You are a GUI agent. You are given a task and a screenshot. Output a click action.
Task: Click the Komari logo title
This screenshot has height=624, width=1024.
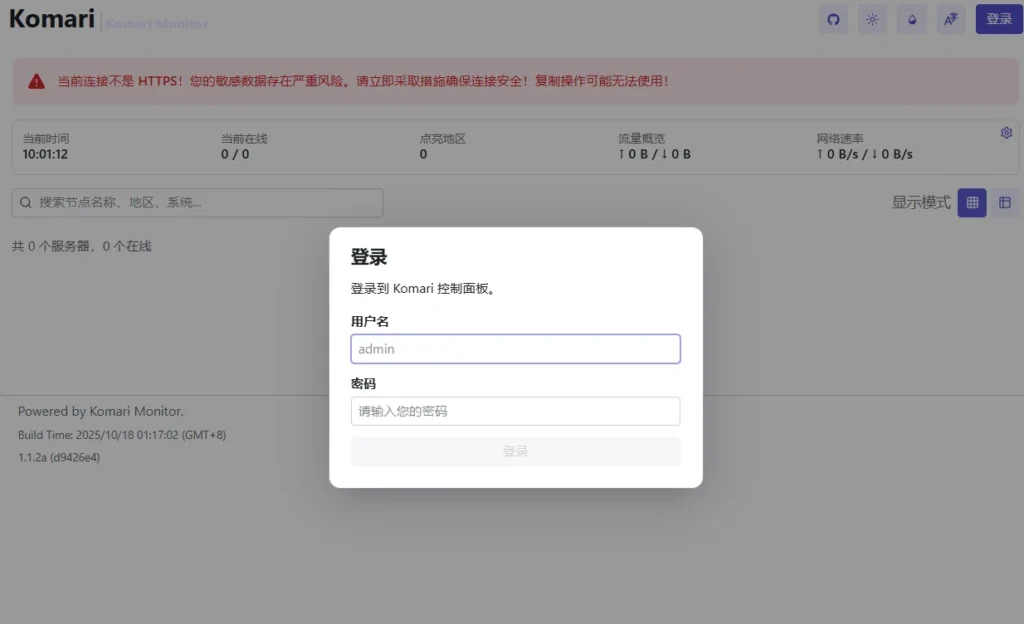point(52,19)
